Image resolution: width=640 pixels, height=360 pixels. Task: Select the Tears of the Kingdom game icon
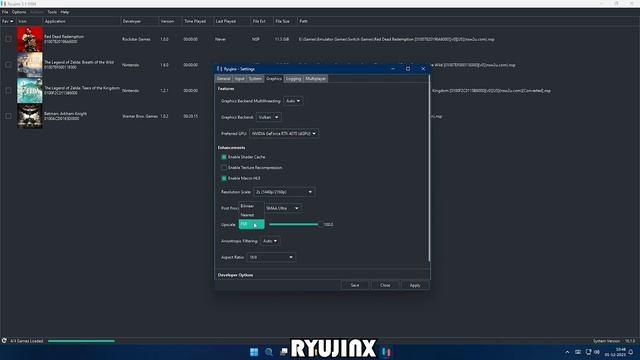(x=29, y=91)
